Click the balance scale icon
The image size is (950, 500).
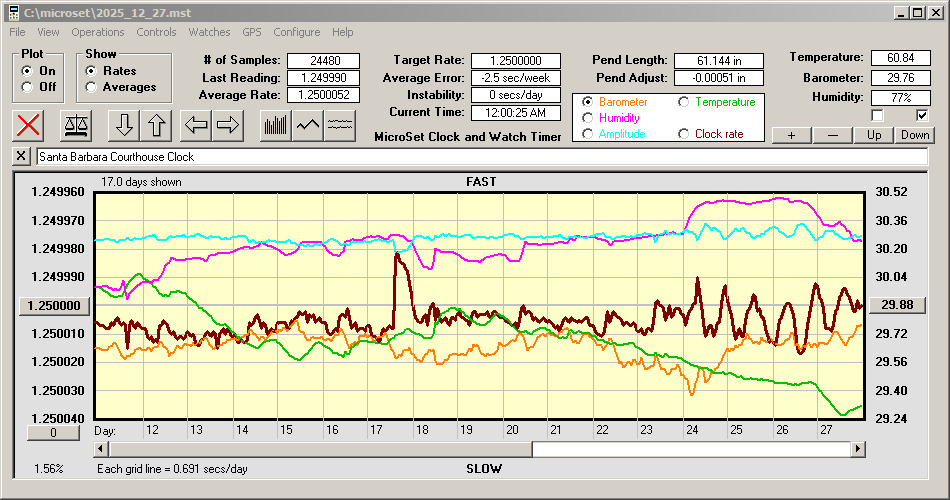[75, 125]
